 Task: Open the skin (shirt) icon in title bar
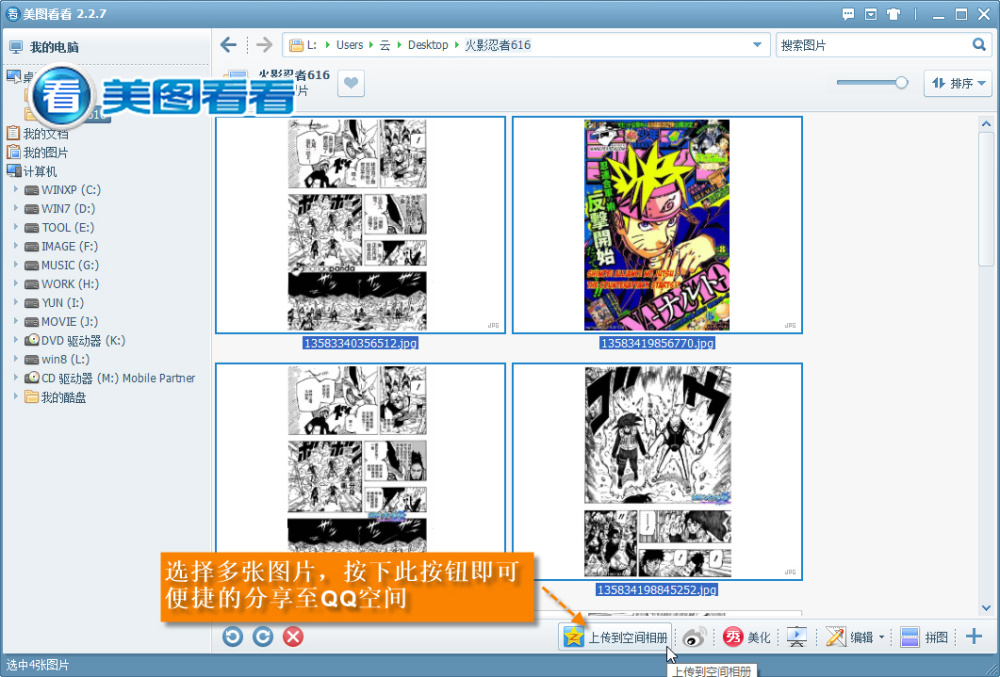point(893,14)
